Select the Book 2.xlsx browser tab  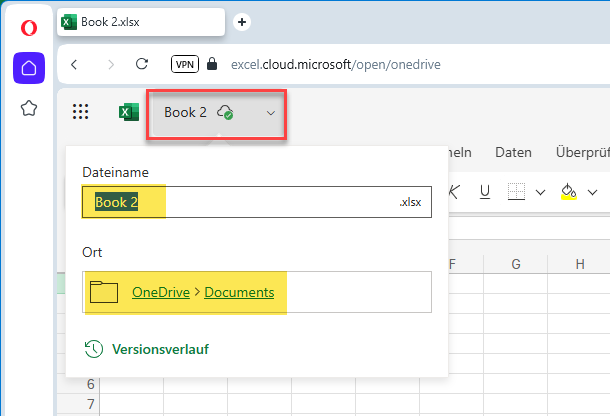141,22
